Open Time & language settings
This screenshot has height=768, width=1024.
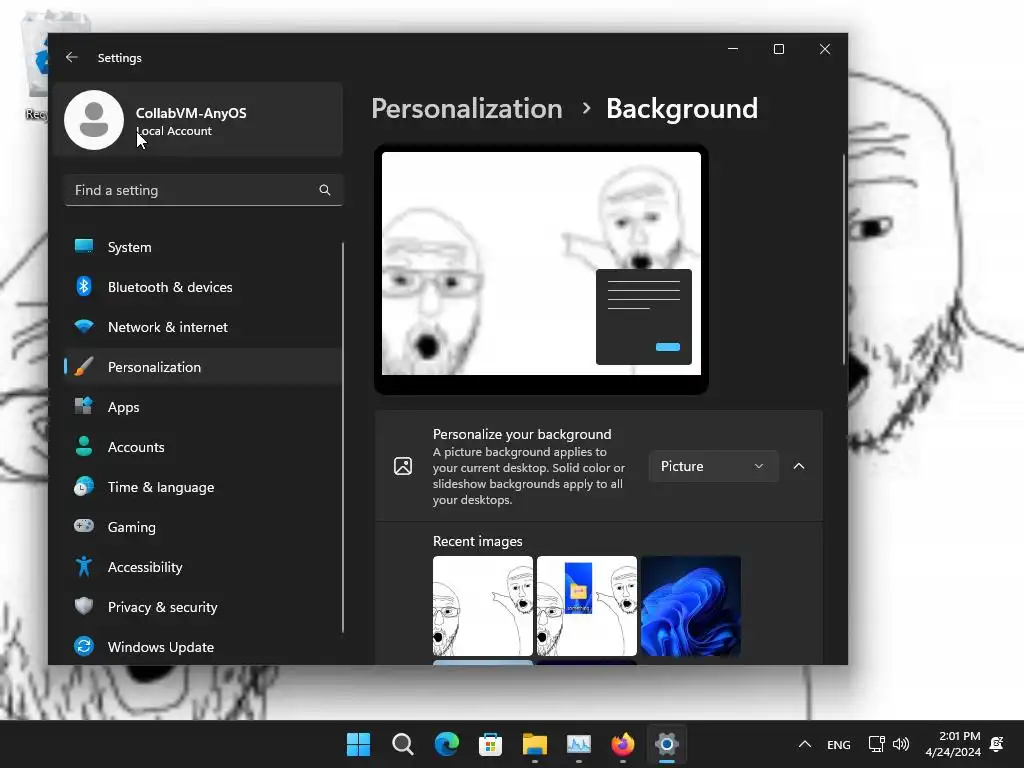pos(202,487)
